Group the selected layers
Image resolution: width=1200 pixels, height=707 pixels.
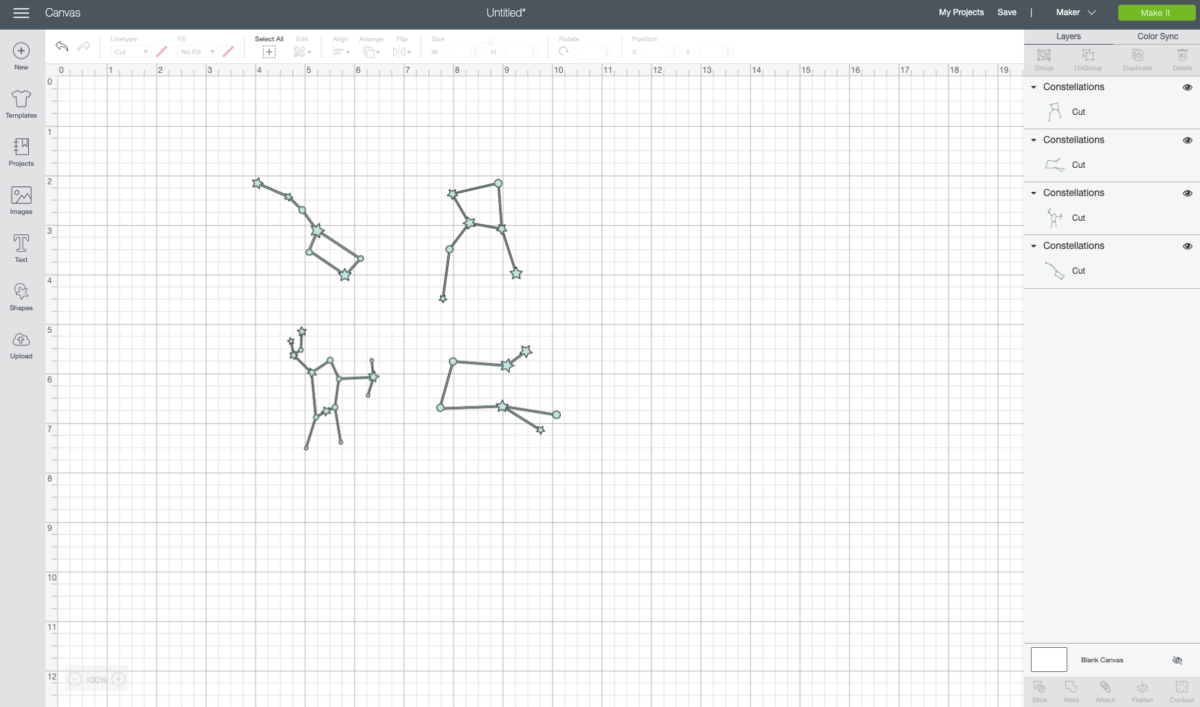click(1044, 60)
